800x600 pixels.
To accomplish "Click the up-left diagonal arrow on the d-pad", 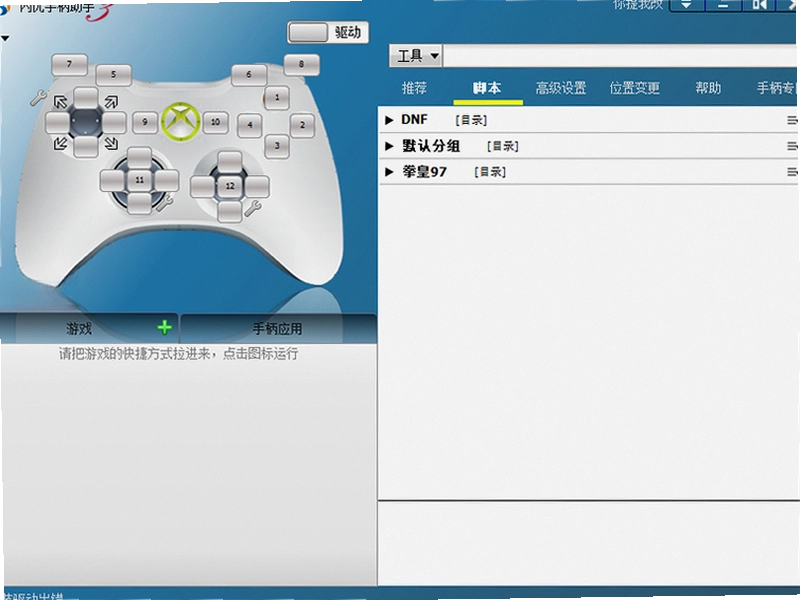I will (61, 102).
